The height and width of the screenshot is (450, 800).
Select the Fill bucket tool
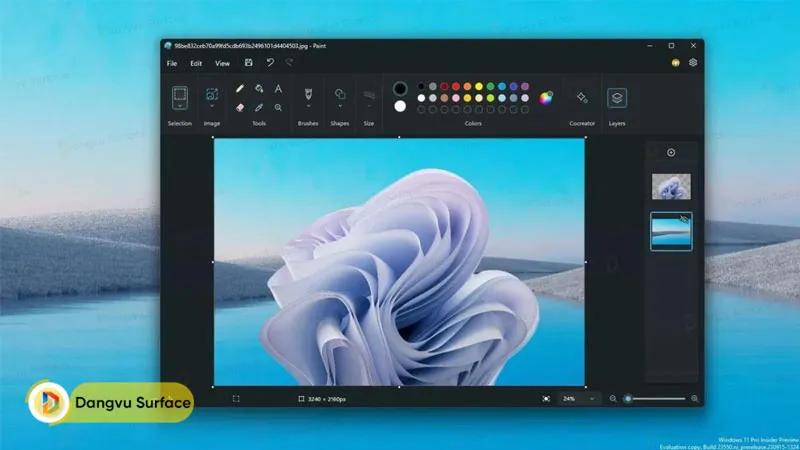click(259, 89)
